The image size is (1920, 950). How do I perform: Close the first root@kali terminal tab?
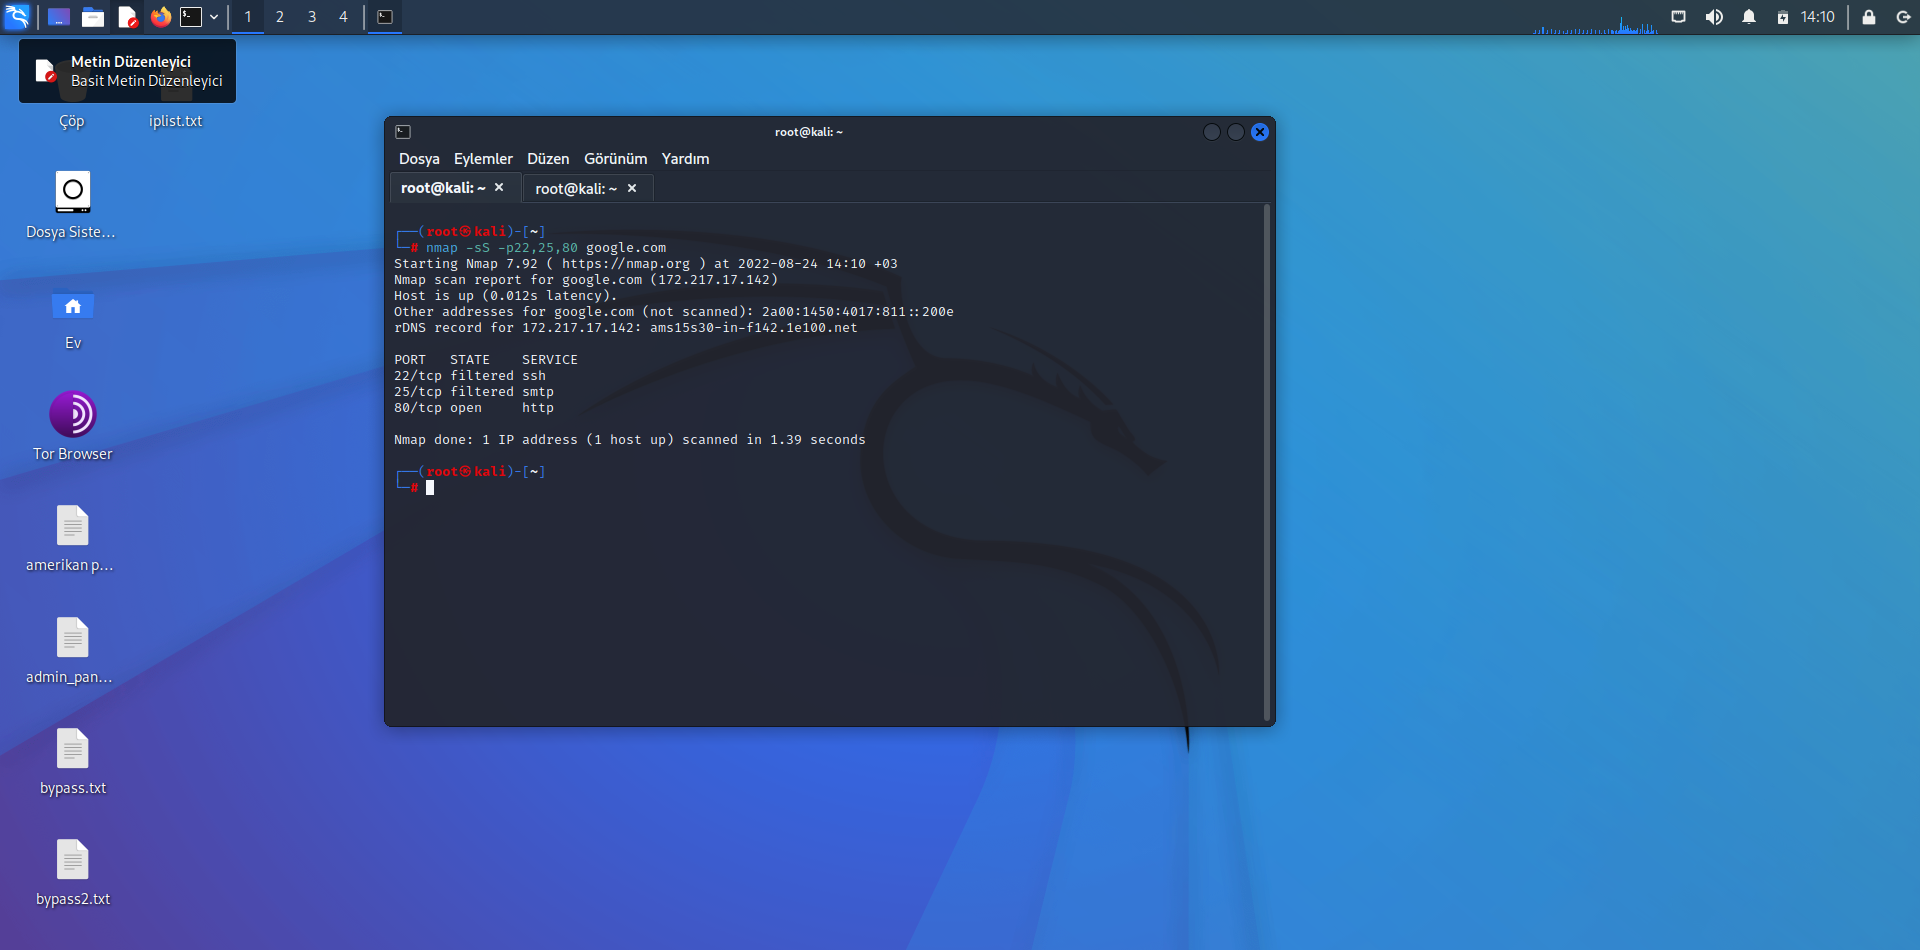[499, 188]
